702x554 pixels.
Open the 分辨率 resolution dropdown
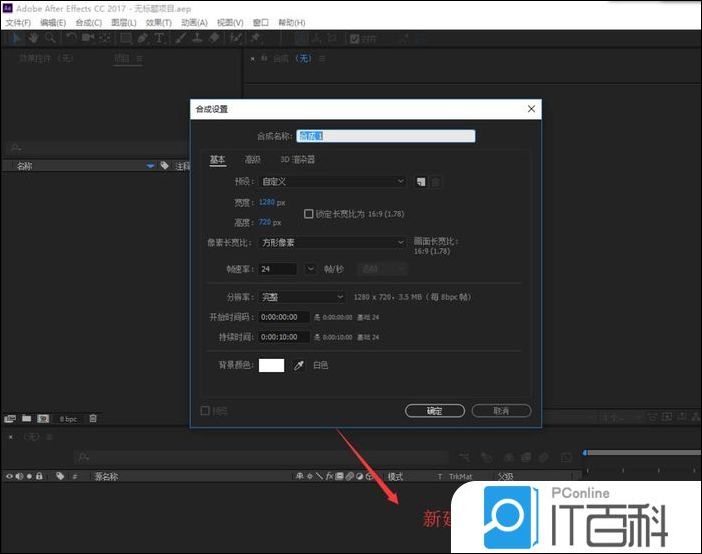302,297
